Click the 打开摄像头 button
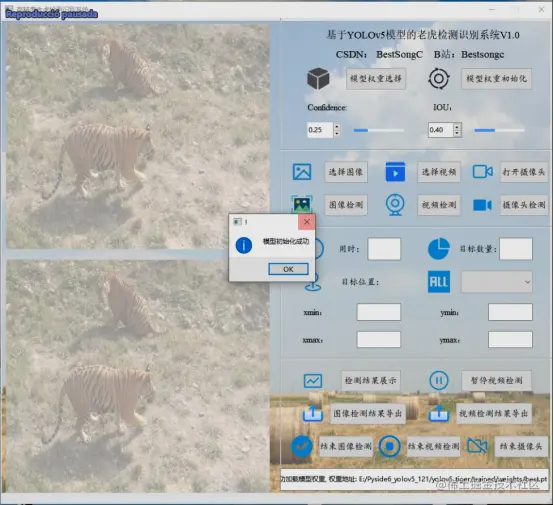The height and width of the screenshot is (505, 554). pyautogui.click(x=524, y=172)
